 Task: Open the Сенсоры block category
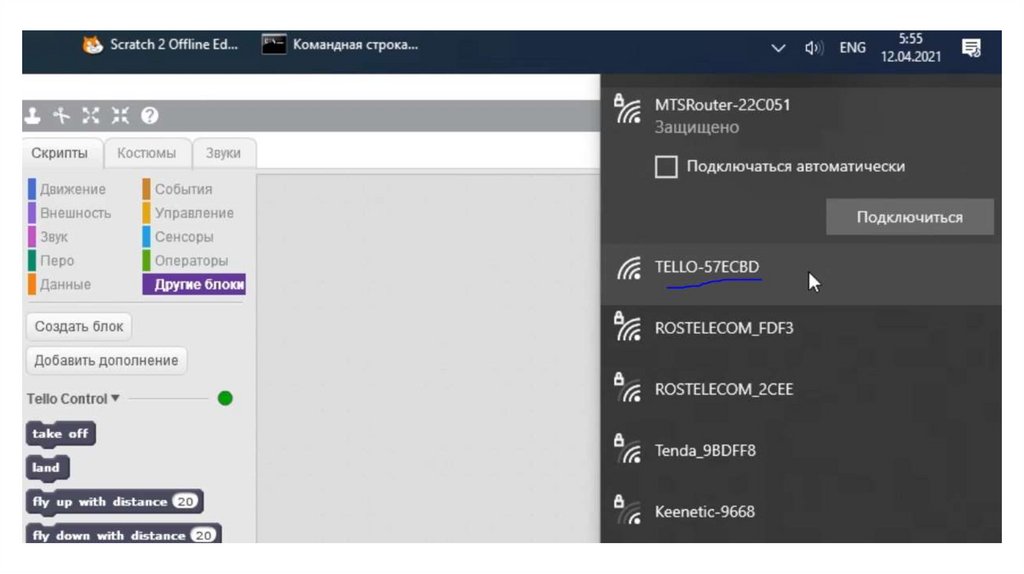coord(178,237)
